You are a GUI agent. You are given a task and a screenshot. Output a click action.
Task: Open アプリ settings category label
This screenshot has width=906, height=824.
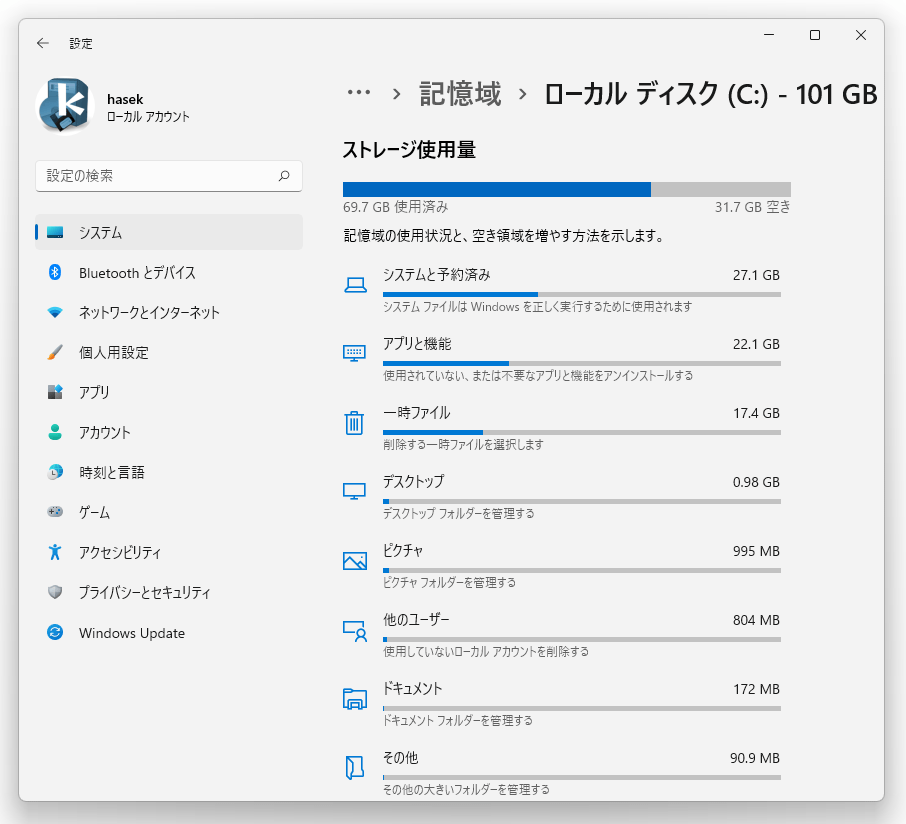[94, 392]
